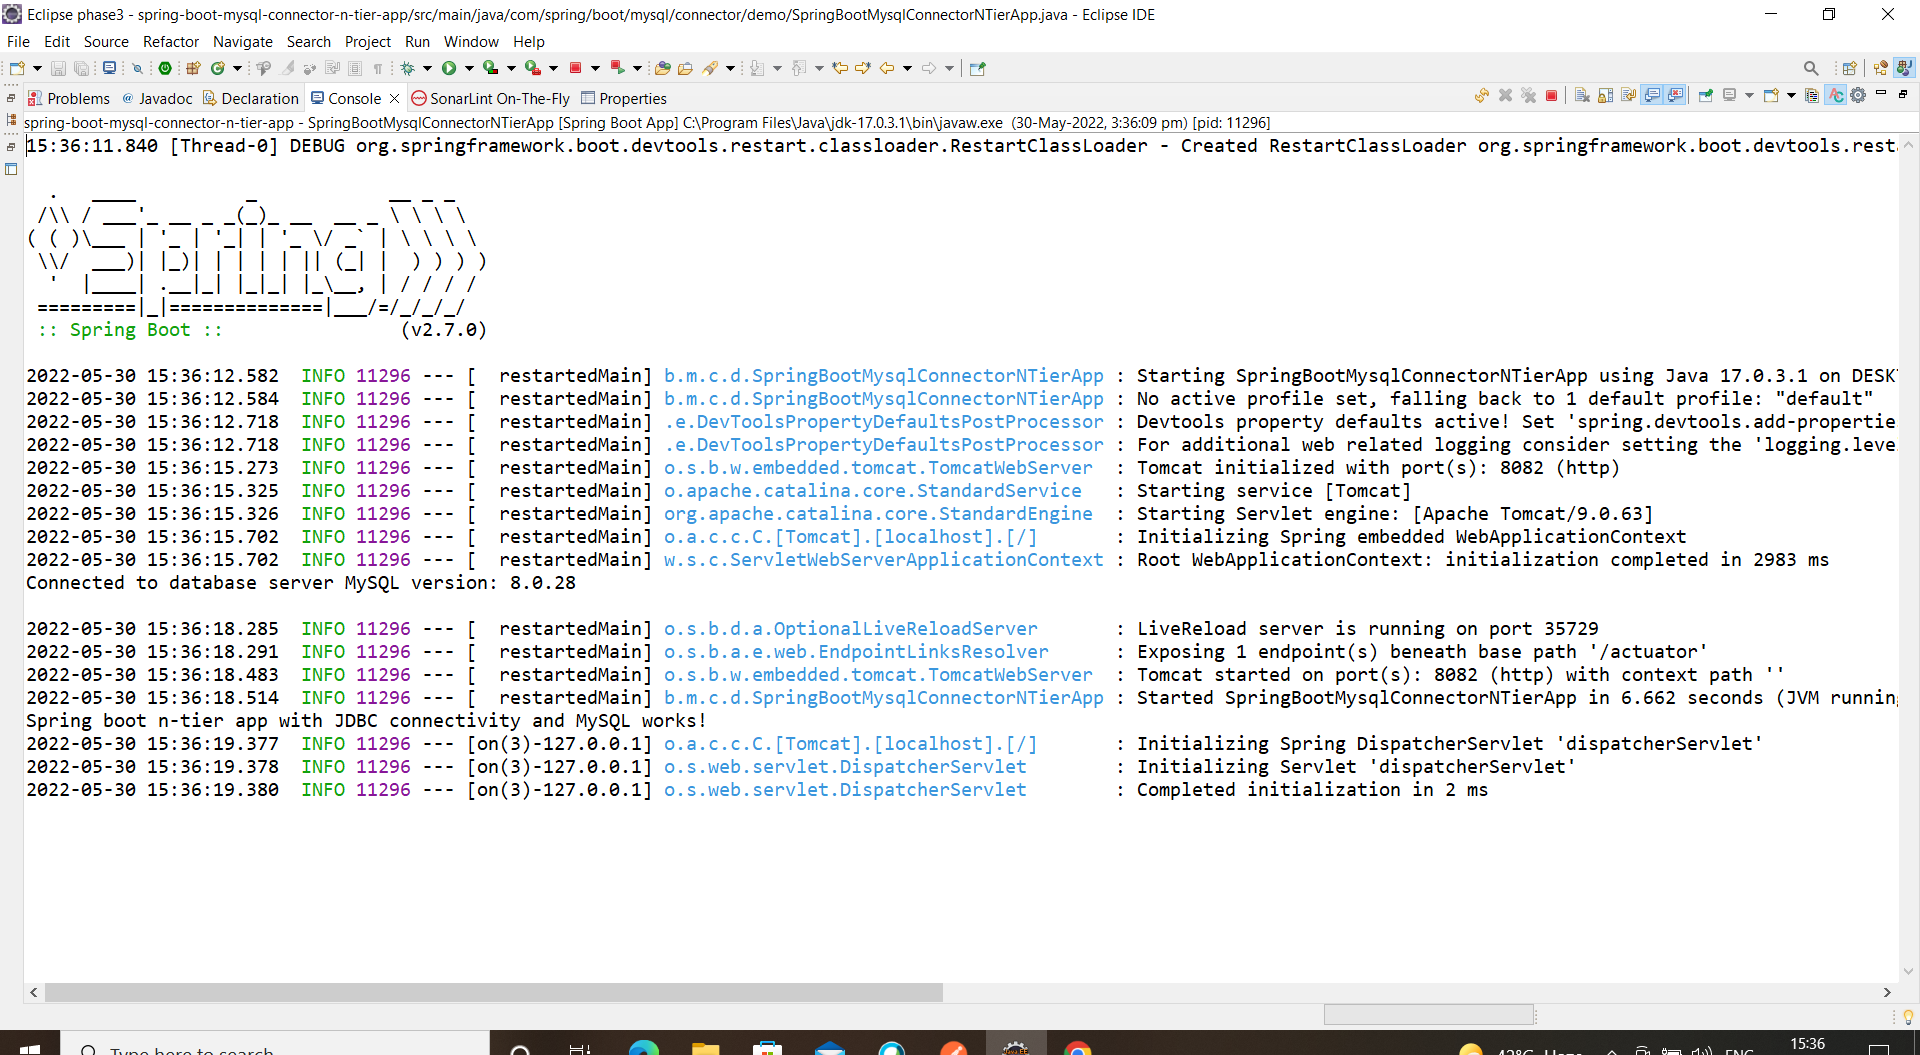
Task: Terminate the running app from the console toolbar
Action: point(1551,96)
